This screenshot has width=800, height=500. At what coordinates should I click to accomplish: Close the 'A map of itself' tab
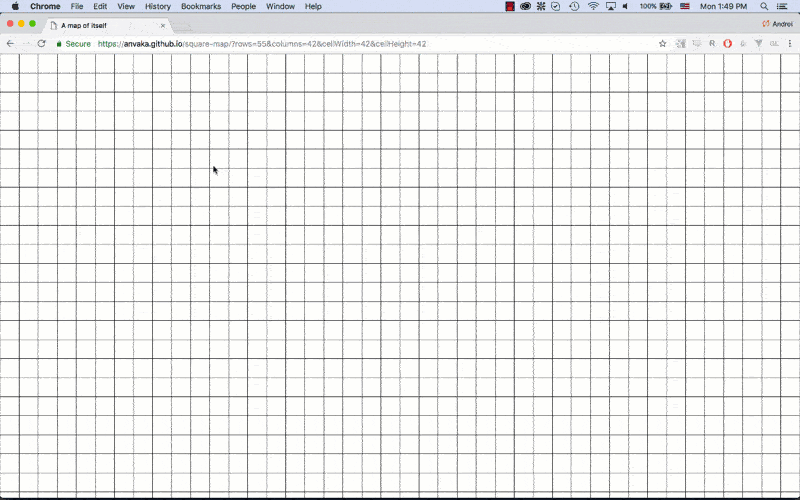[163, 26]
